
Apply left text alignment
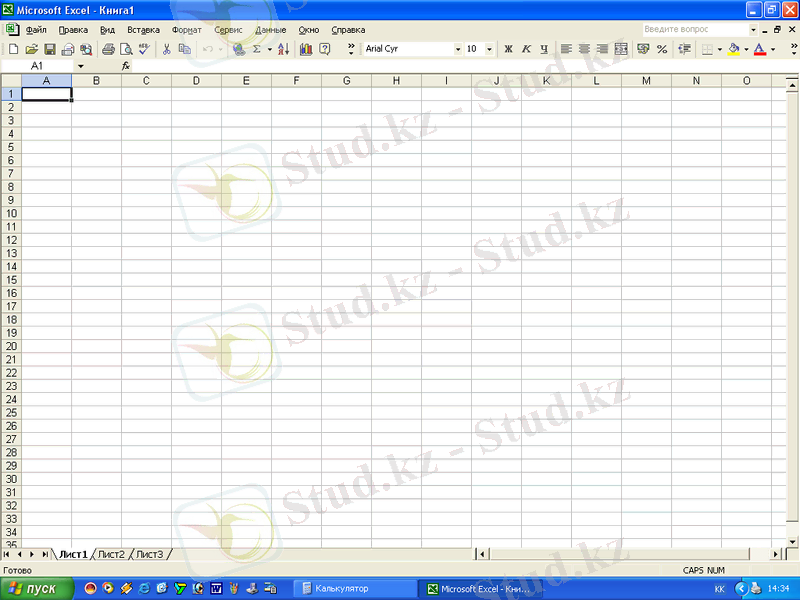coord(566,49)
